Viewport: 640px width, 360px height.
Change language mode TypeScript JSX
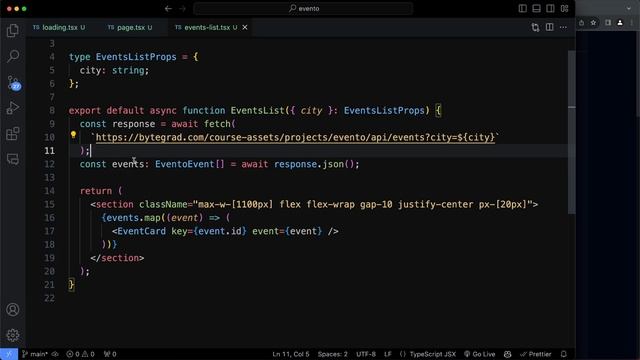tap(427, 354)
